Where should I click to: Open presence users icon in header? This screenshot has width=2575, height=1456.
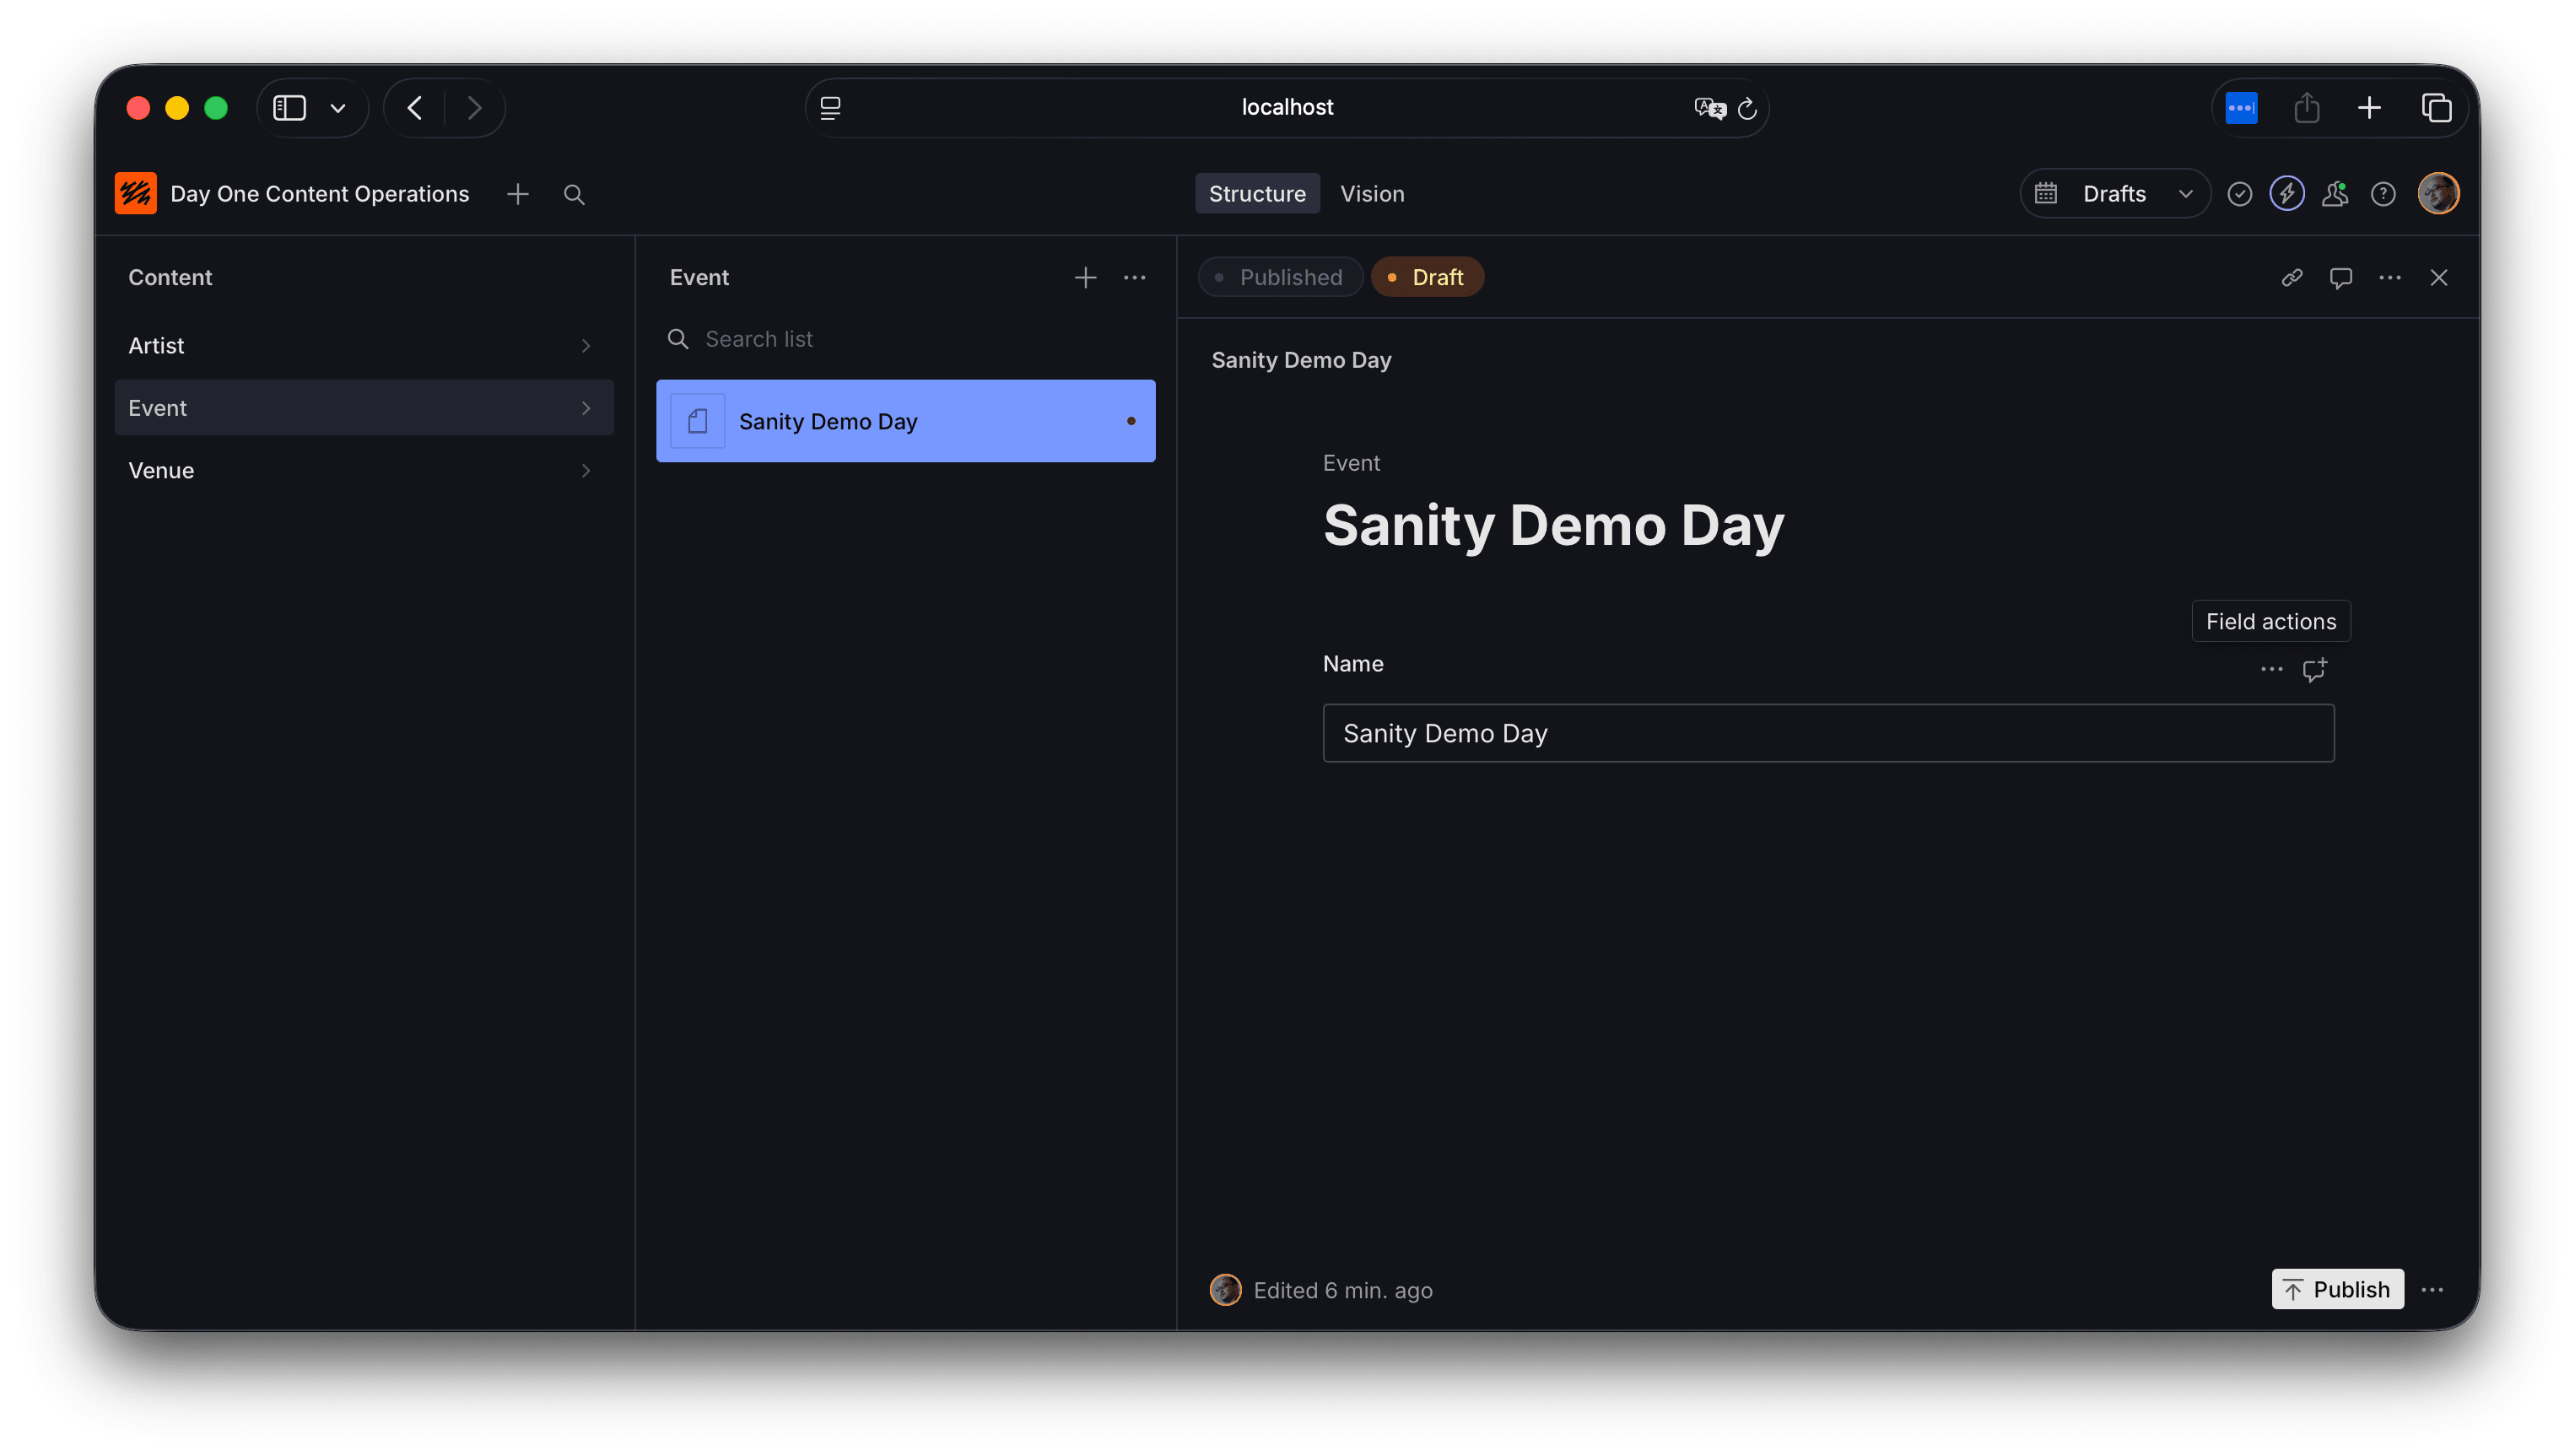(2334, 194)
